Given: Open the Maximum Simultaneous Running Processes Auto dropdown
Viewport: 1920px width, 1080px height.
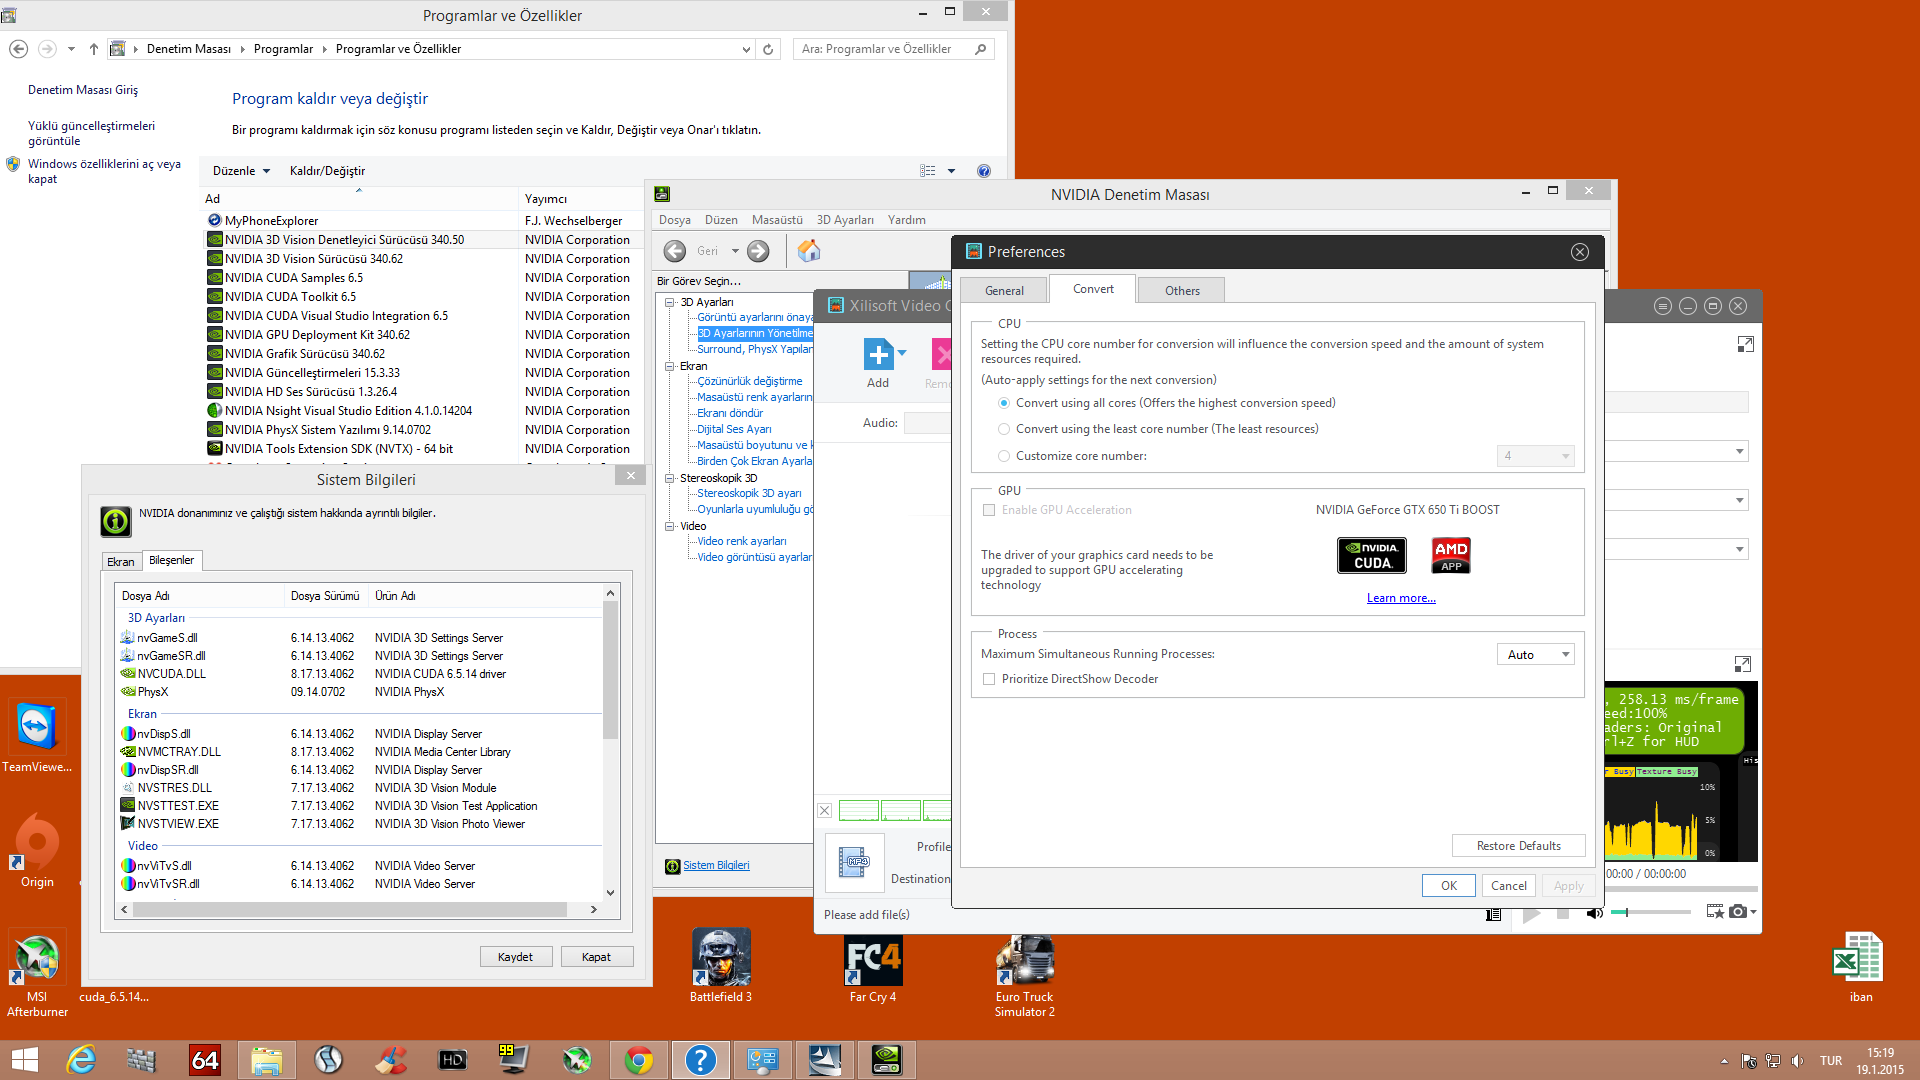Looking at the screenshot, I should click(1535, 655).
